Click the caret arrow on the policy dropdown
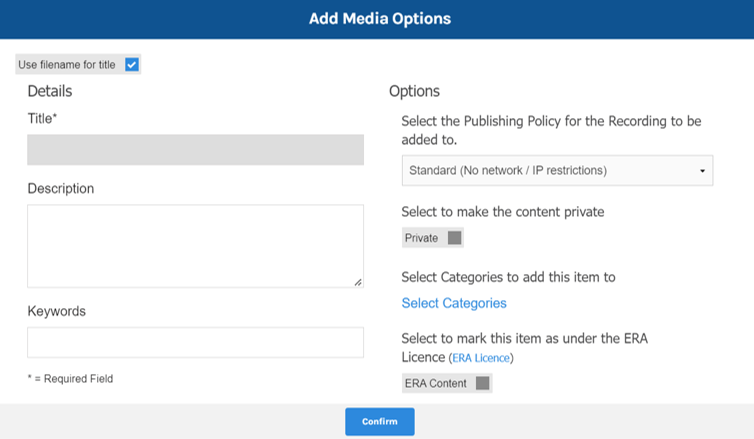Viewport: 754px width, 439px height. (702, 171)
